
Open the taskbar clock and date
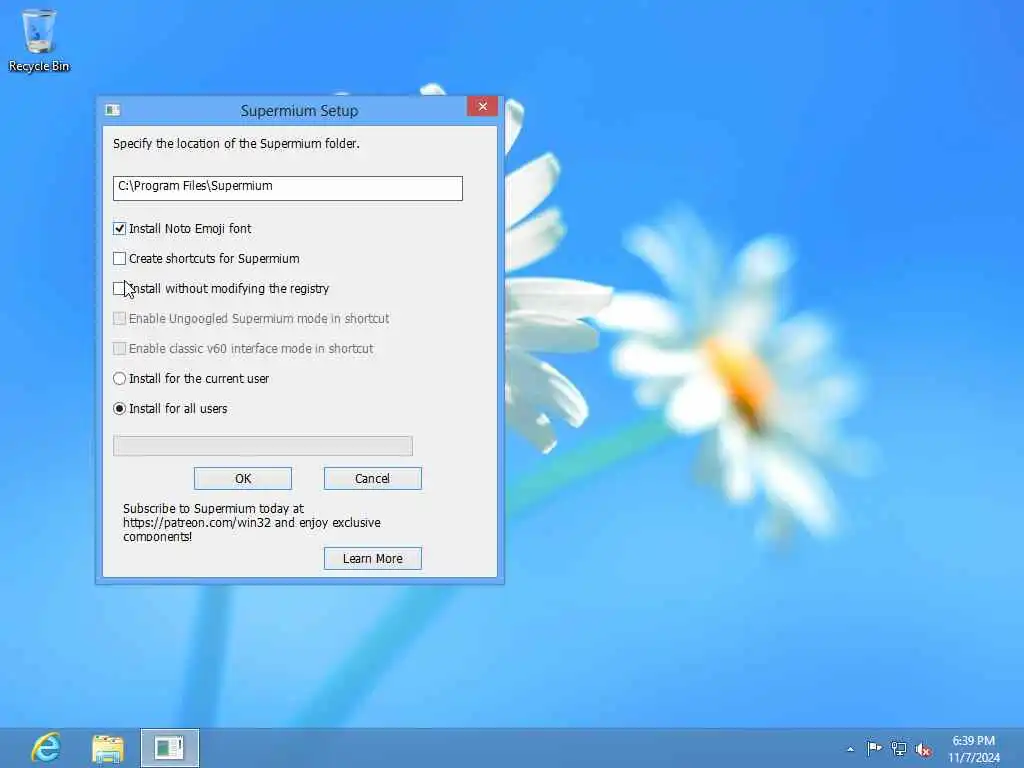click(974, 749)
